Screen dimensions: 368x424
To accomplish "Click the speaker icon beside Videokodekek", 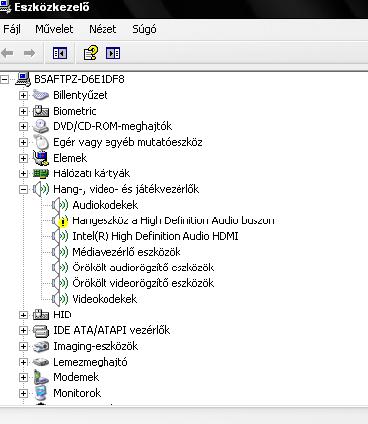I will click(x=60, y=299).
